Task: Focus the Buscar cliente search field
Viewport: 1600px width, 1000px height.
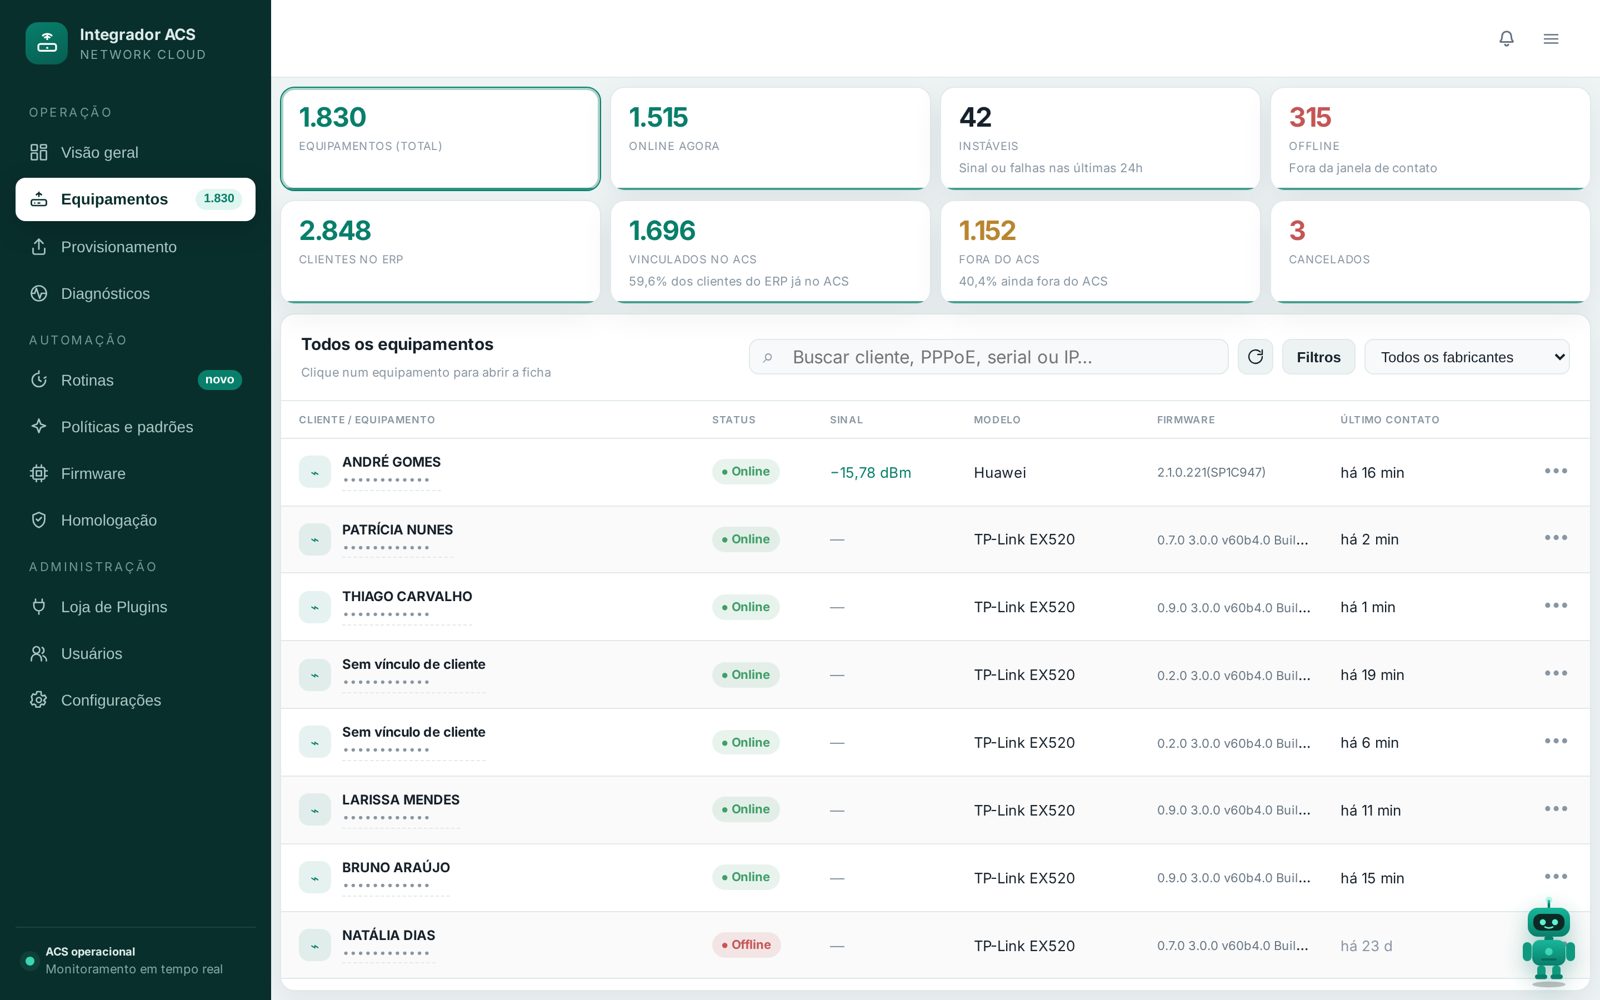Action: (988, 357)
